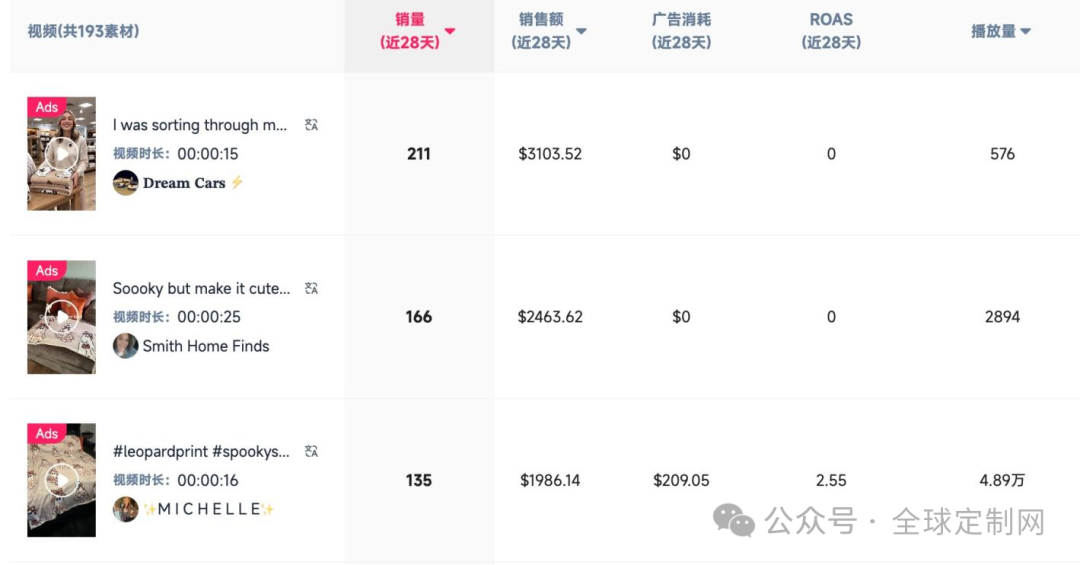Click the 广告消耗 (近28天) column header
1080x565 pixels.
681,31
